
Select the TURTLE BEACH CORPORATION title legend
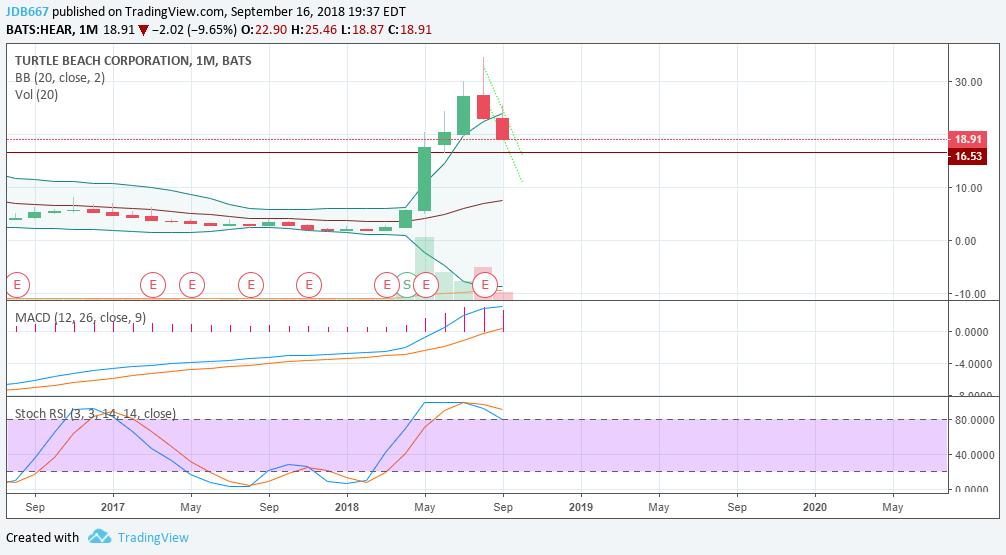133,60
